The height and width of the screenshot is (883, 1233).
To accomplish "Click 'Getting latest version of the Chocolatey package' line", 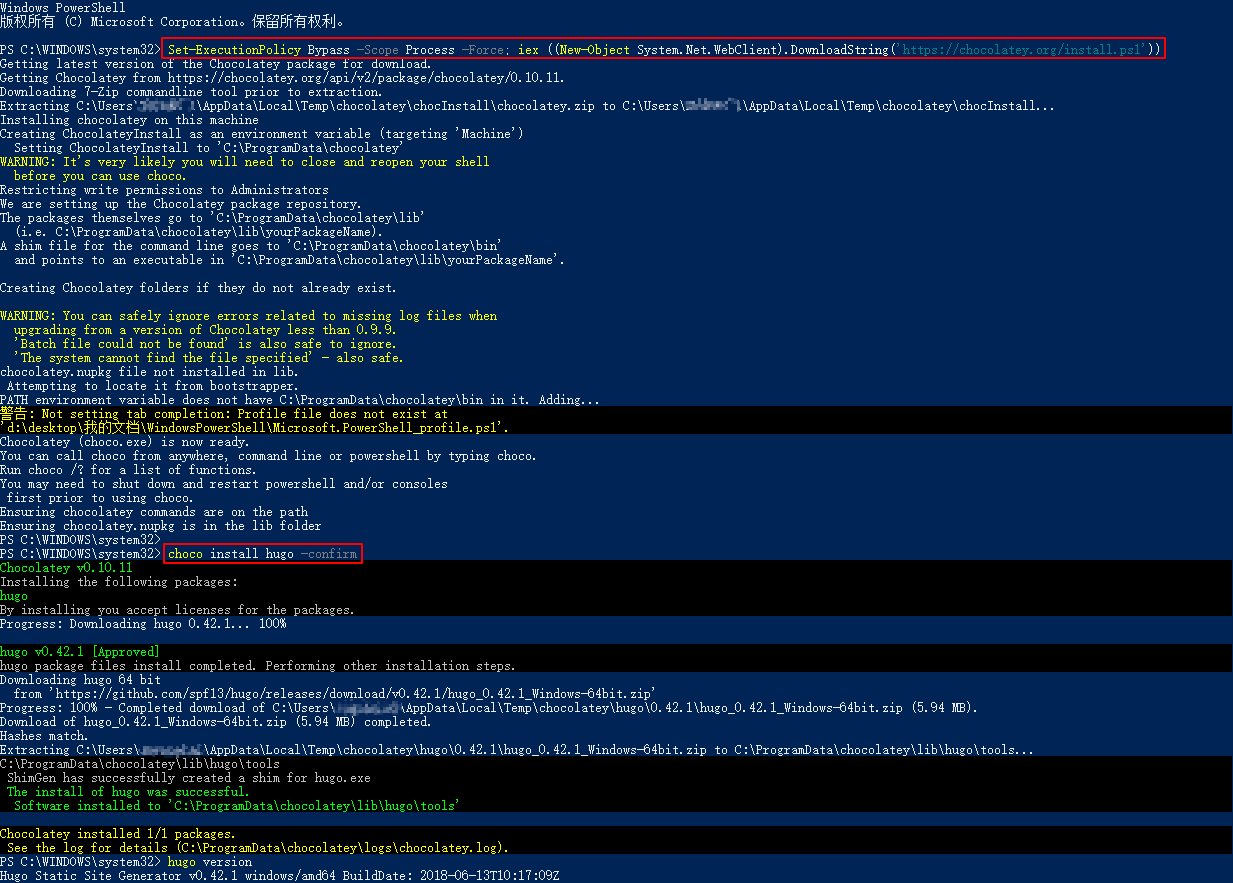I will click(x=216, y=63).
